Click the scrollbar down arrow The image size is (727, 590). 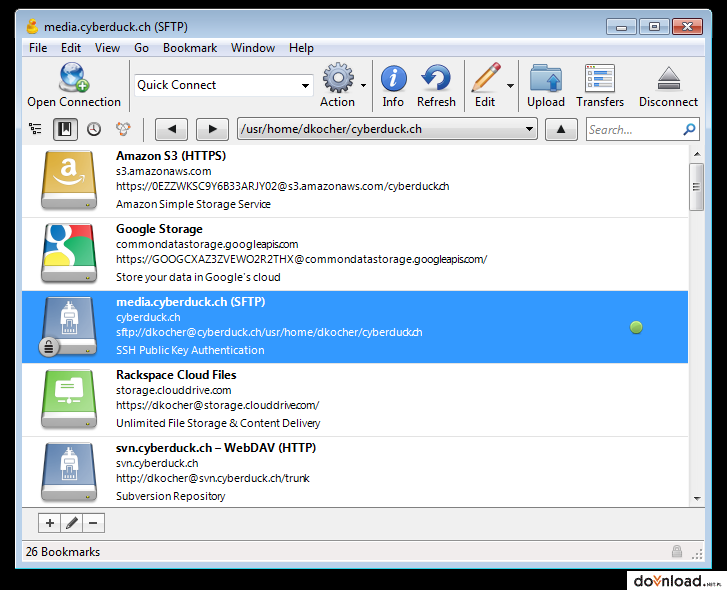(697, 499)
